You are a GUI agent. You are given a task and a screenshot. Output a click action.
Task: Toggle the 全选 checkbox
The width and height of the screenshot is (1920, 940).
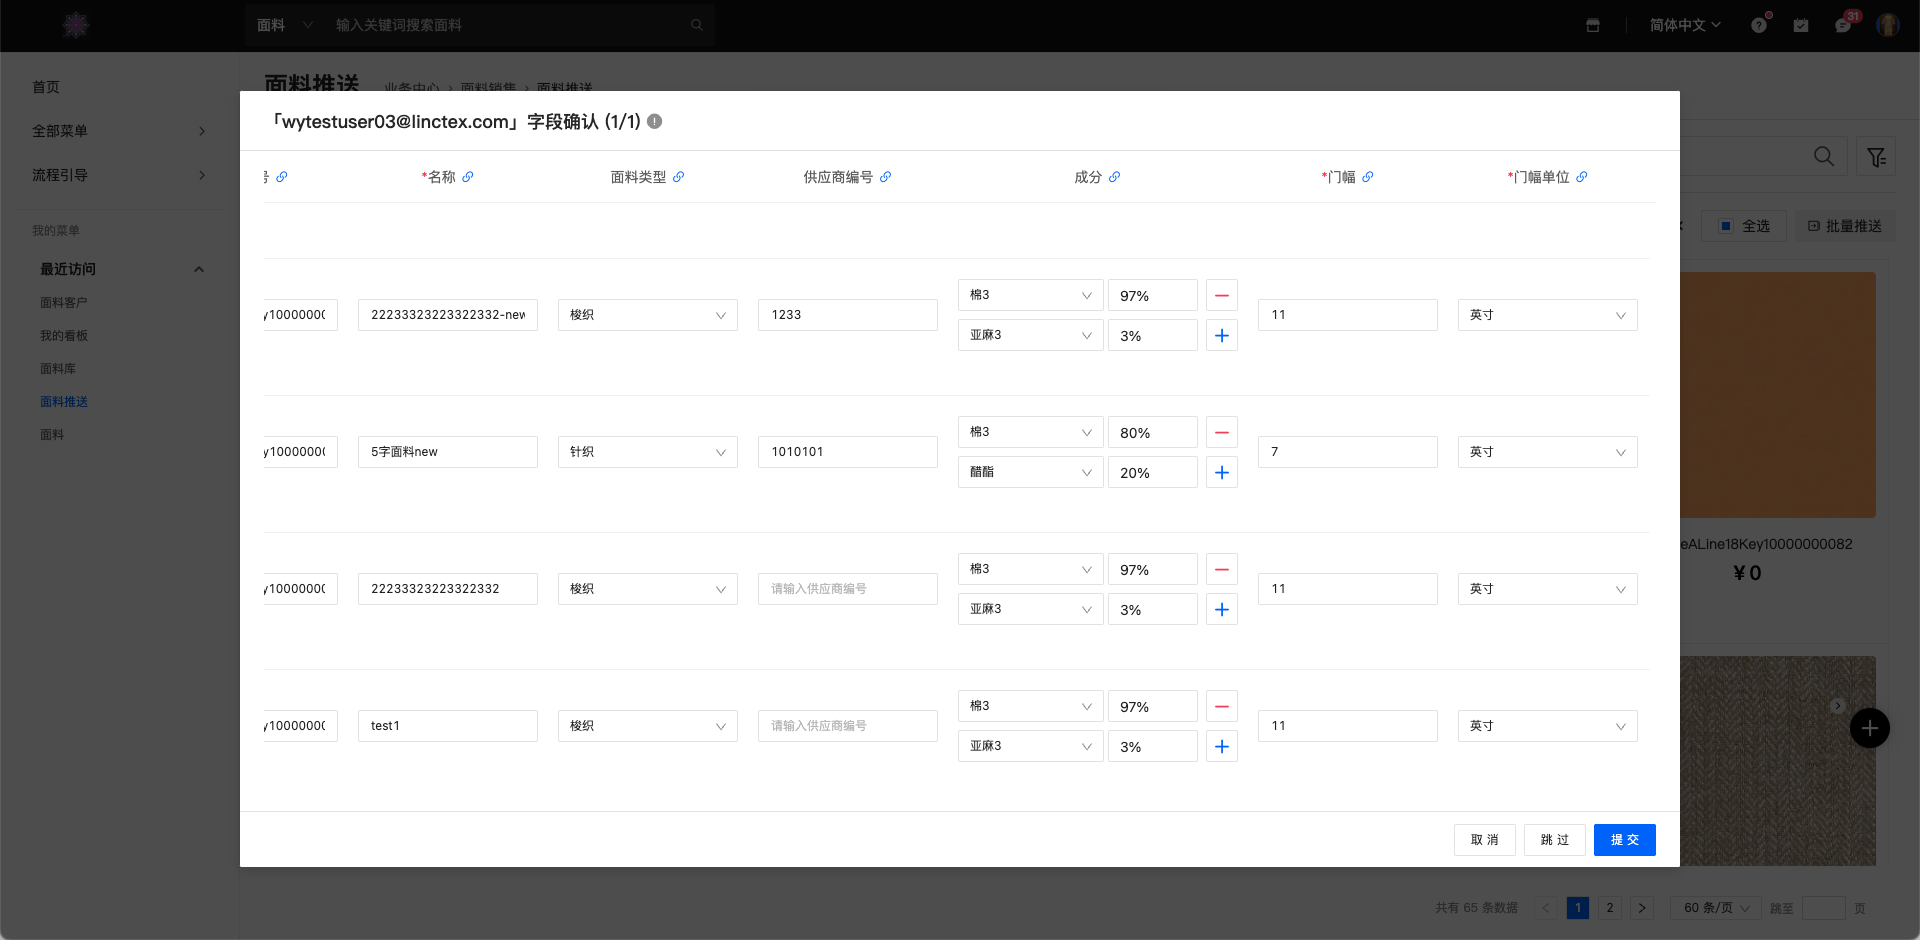pyautogui.click(x=1726, y=226)
